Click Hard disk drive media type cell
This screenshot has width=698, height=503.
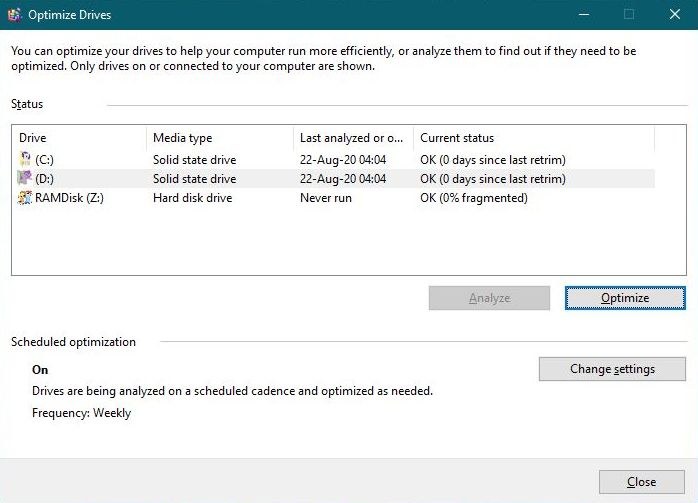point(192,198)
